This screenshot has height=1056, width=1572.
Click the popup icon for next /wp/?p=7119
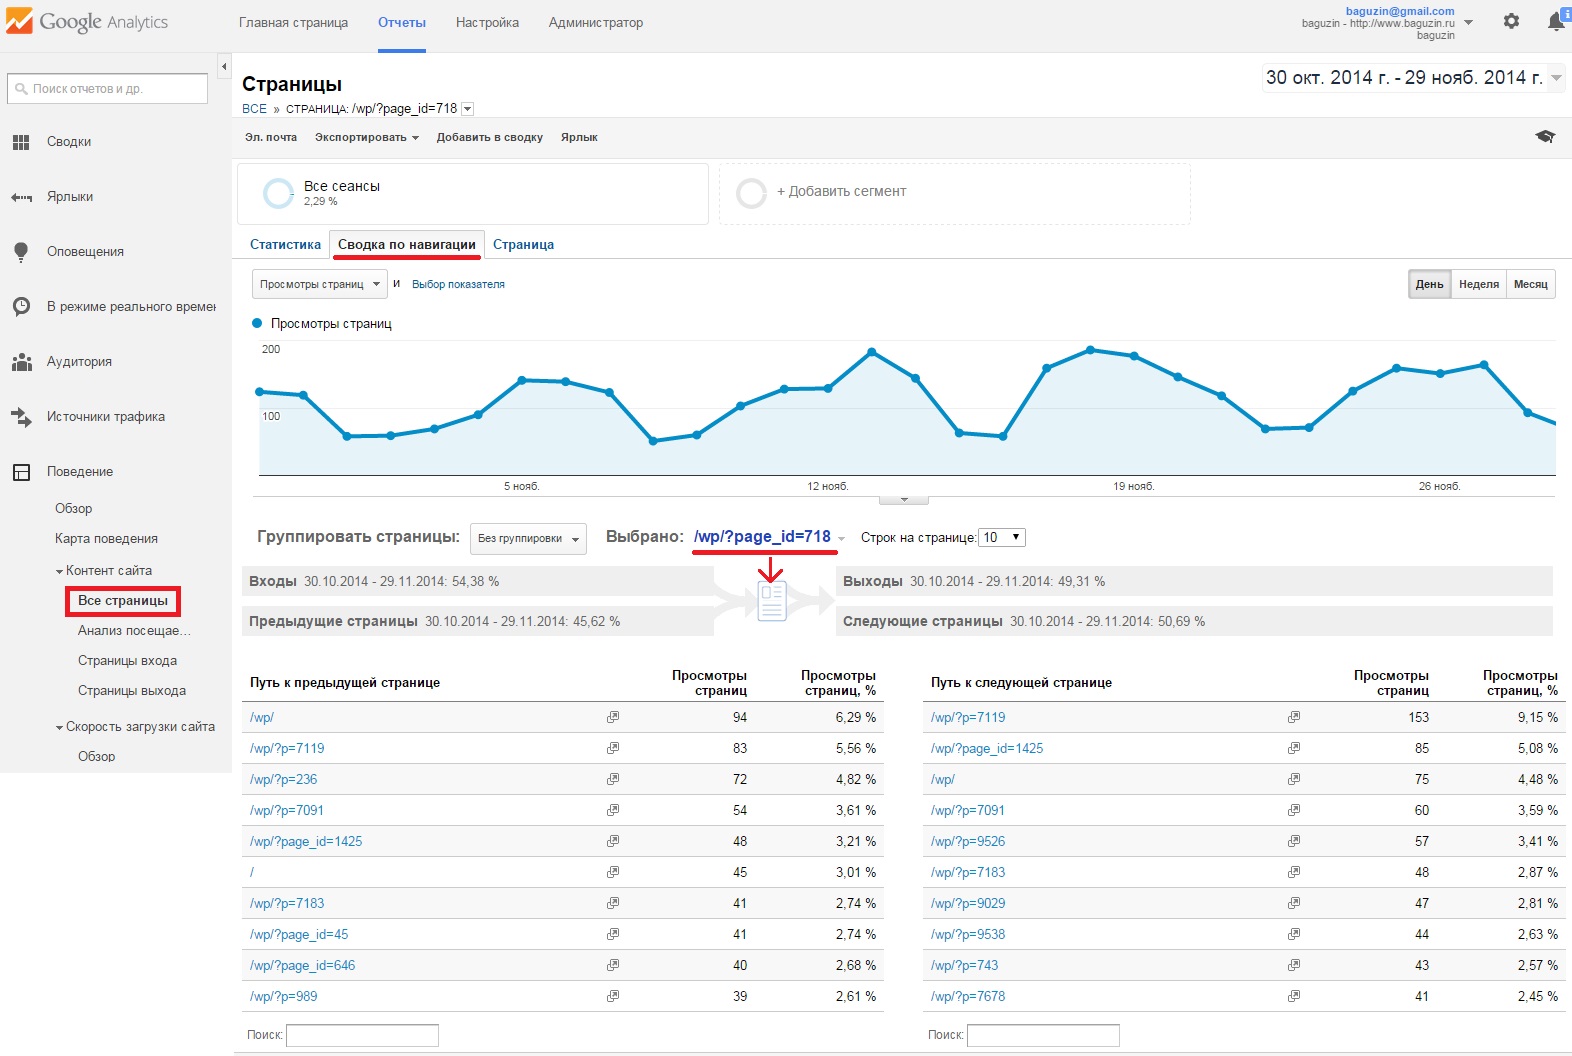[1294, 717]
